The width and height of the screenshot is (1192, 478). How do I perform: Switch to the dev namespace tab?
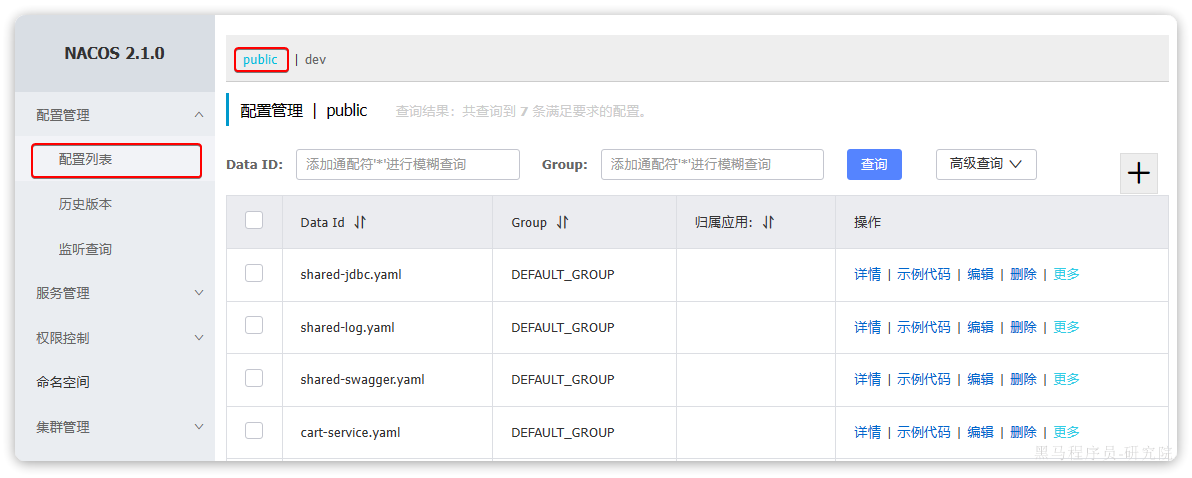pos(315,60)
